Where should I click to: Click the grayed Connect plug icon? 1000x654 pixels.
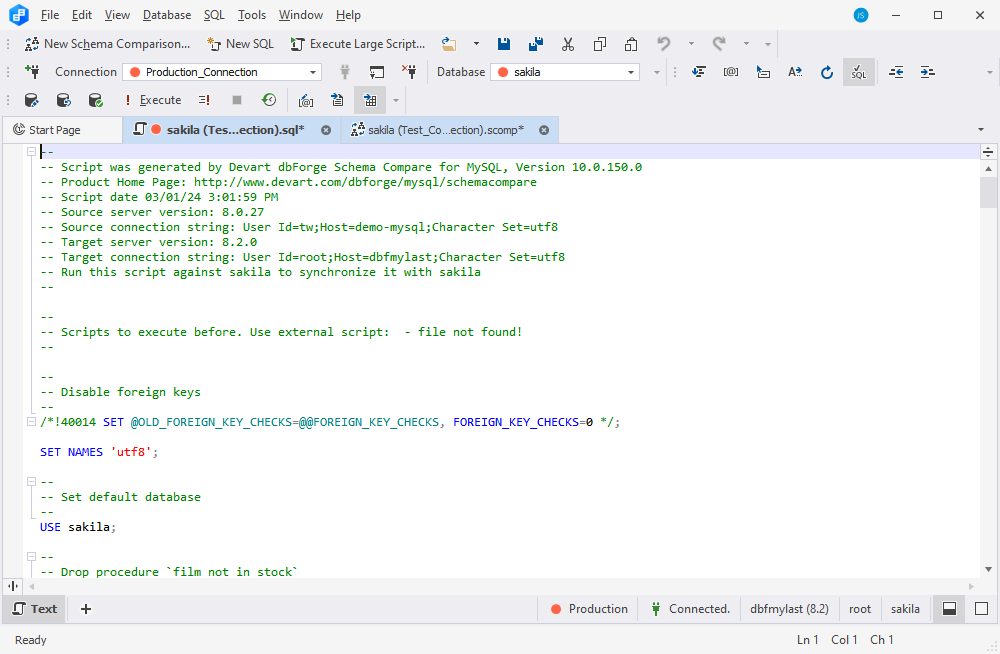pos(345,72)
